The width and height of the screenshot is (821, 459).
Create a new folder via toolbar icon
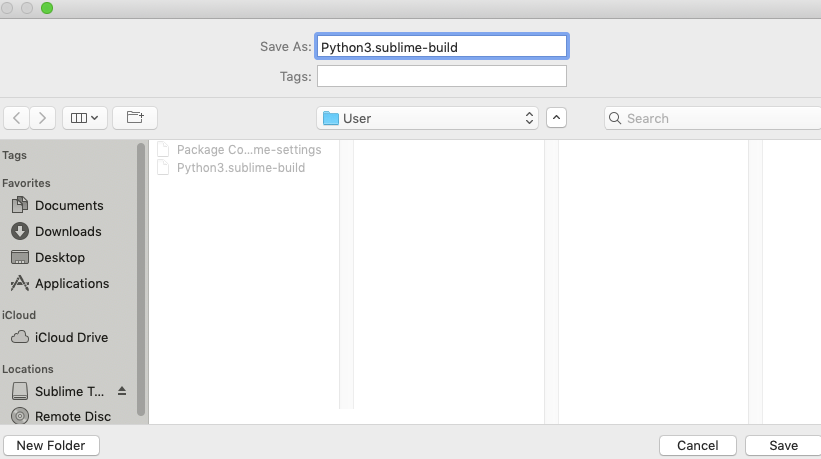click(135, 118)
